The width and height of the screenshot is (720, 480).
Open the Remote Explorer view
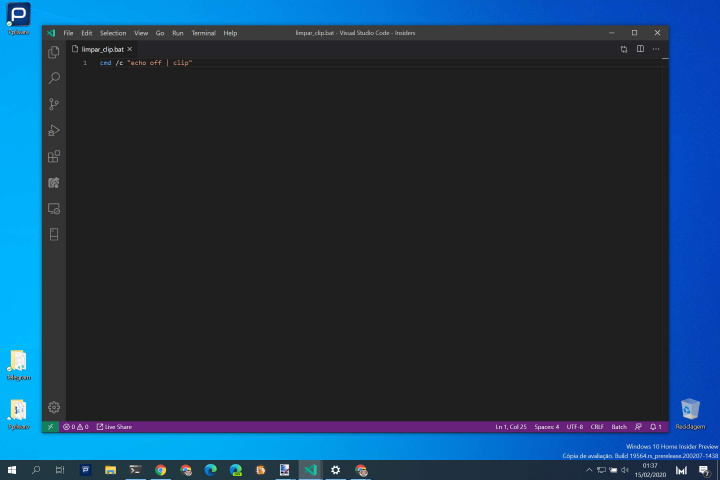tap(54, 208)
